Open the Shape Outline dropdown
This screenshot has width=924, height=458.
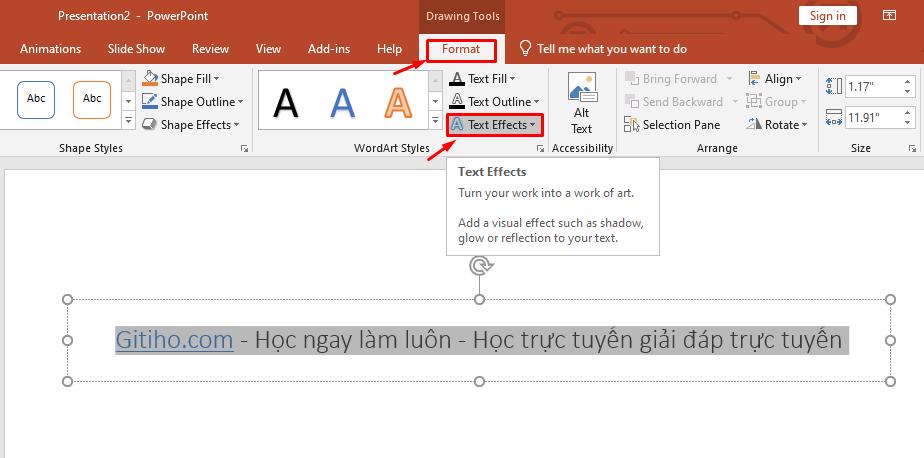tap(200, 102)
